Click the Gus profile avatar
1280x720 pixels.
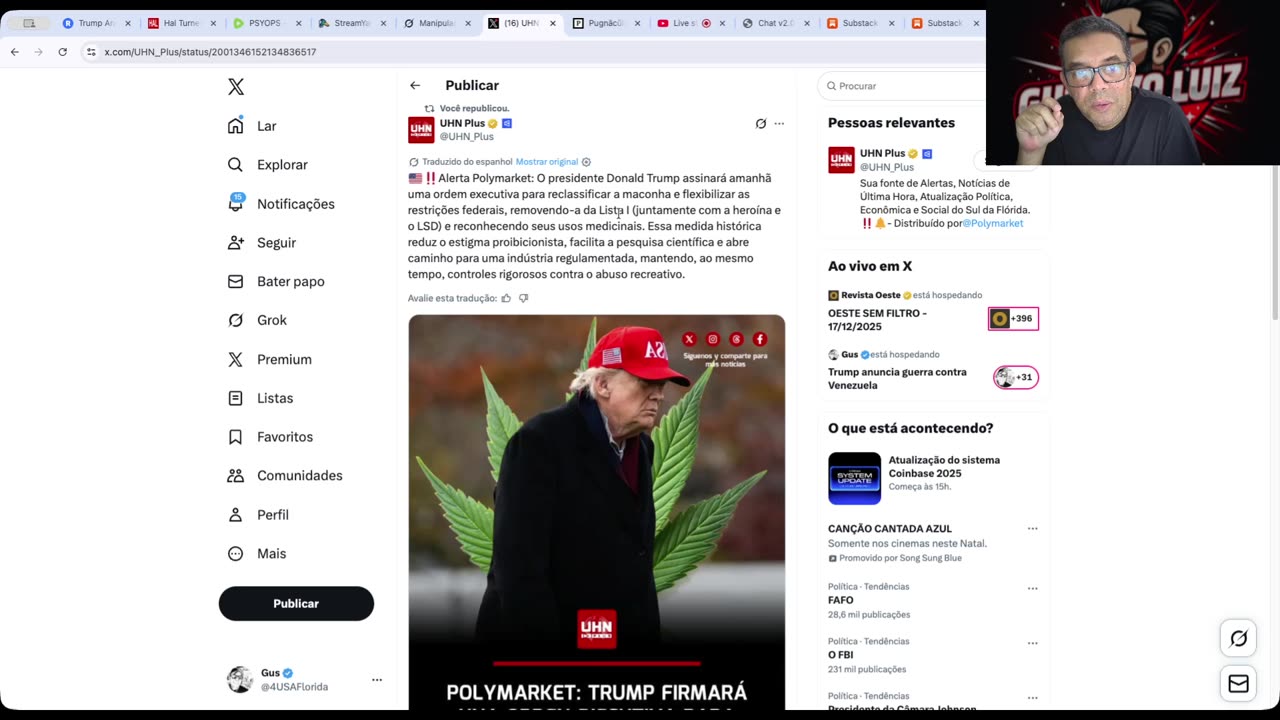click(240, 680)
